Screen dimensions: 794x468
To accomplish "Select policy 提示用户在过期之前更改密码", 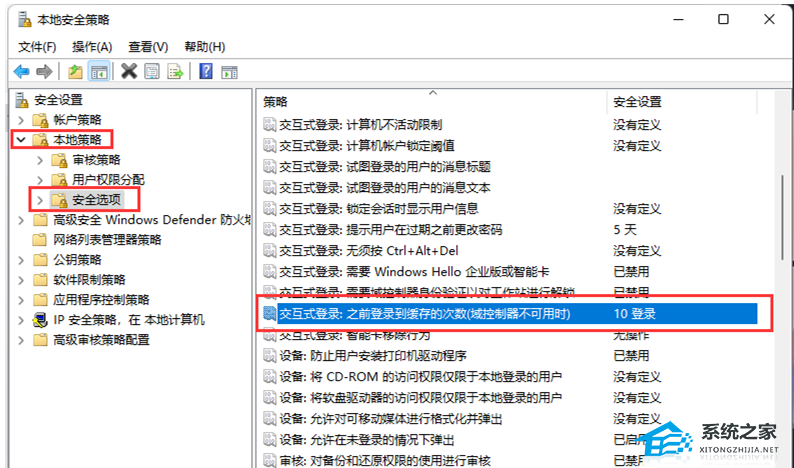I will click(x=390, y=230).
